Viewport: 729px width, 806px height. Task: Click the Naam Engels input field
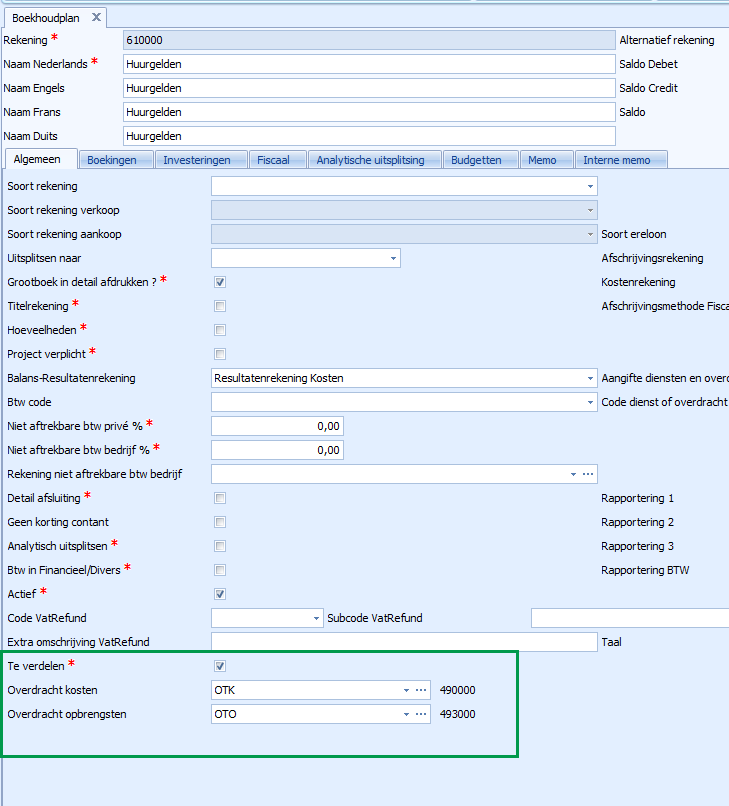(x=368, y=88)
